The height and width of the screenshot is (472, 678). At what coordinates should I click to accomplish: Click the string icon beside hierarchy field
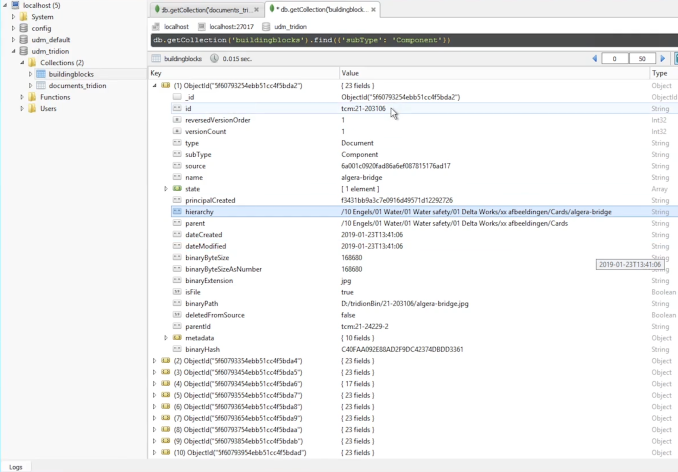[x=177, y=211]
